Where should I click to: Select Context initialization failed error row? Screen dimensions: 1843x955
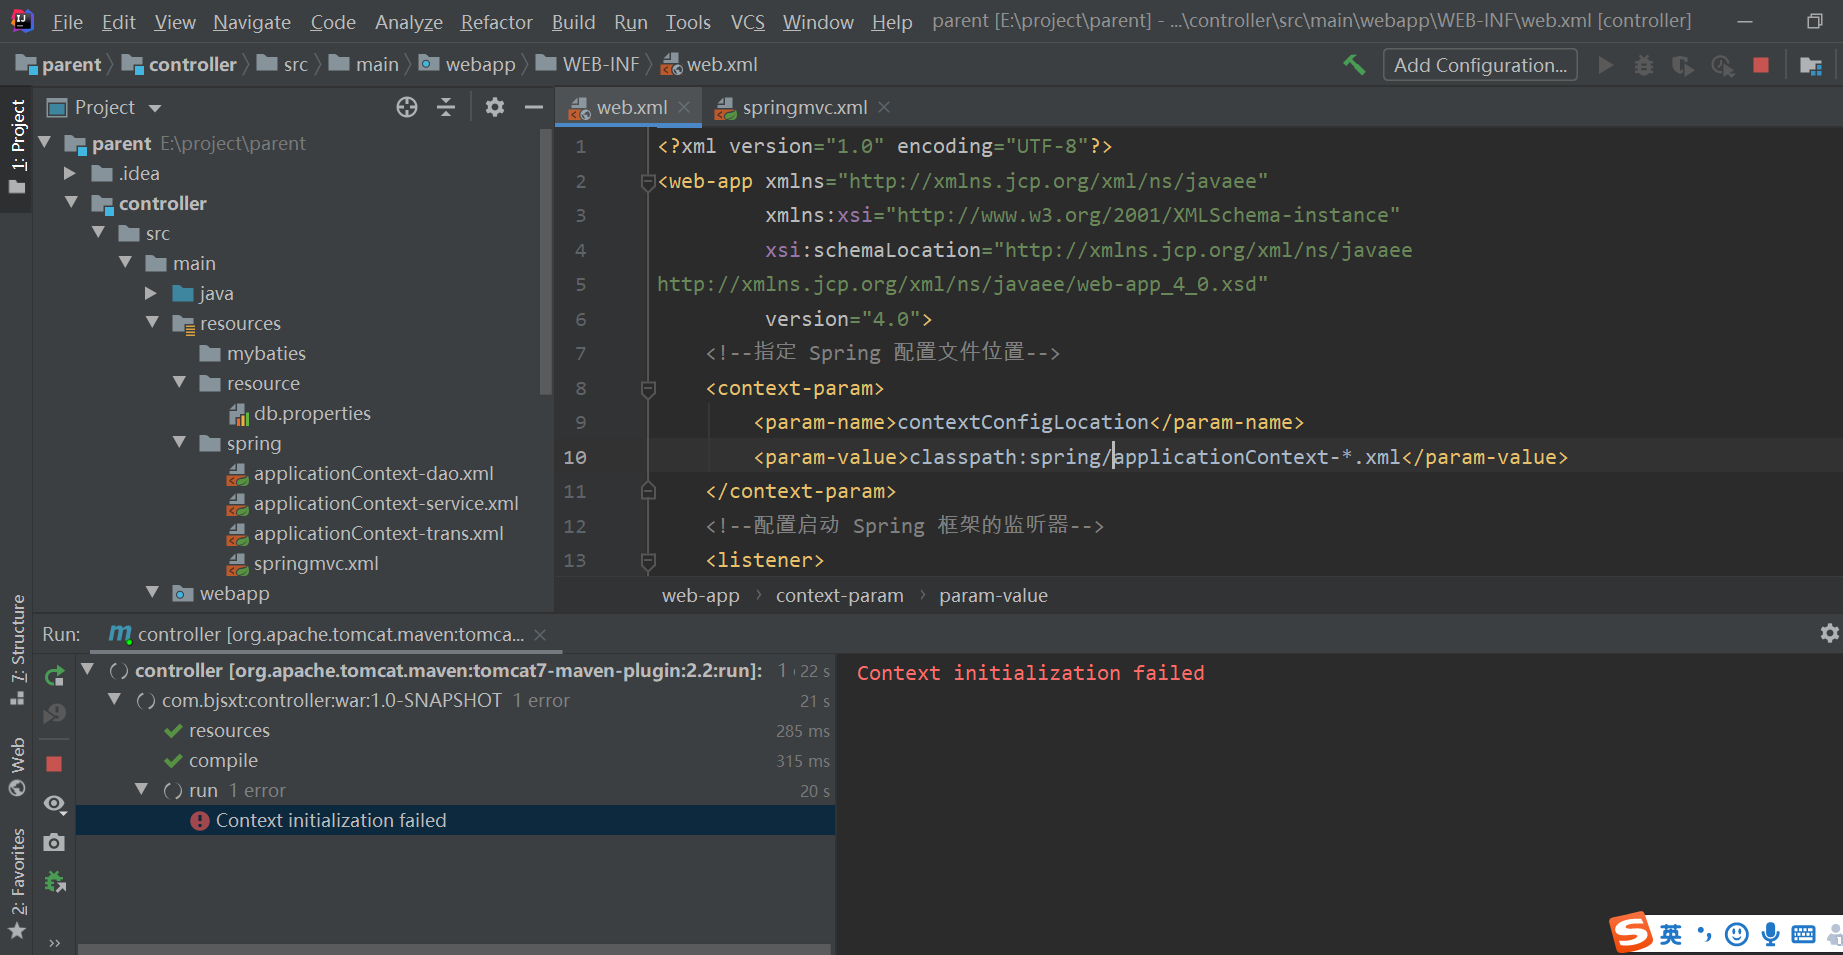[x=455, y=820]
